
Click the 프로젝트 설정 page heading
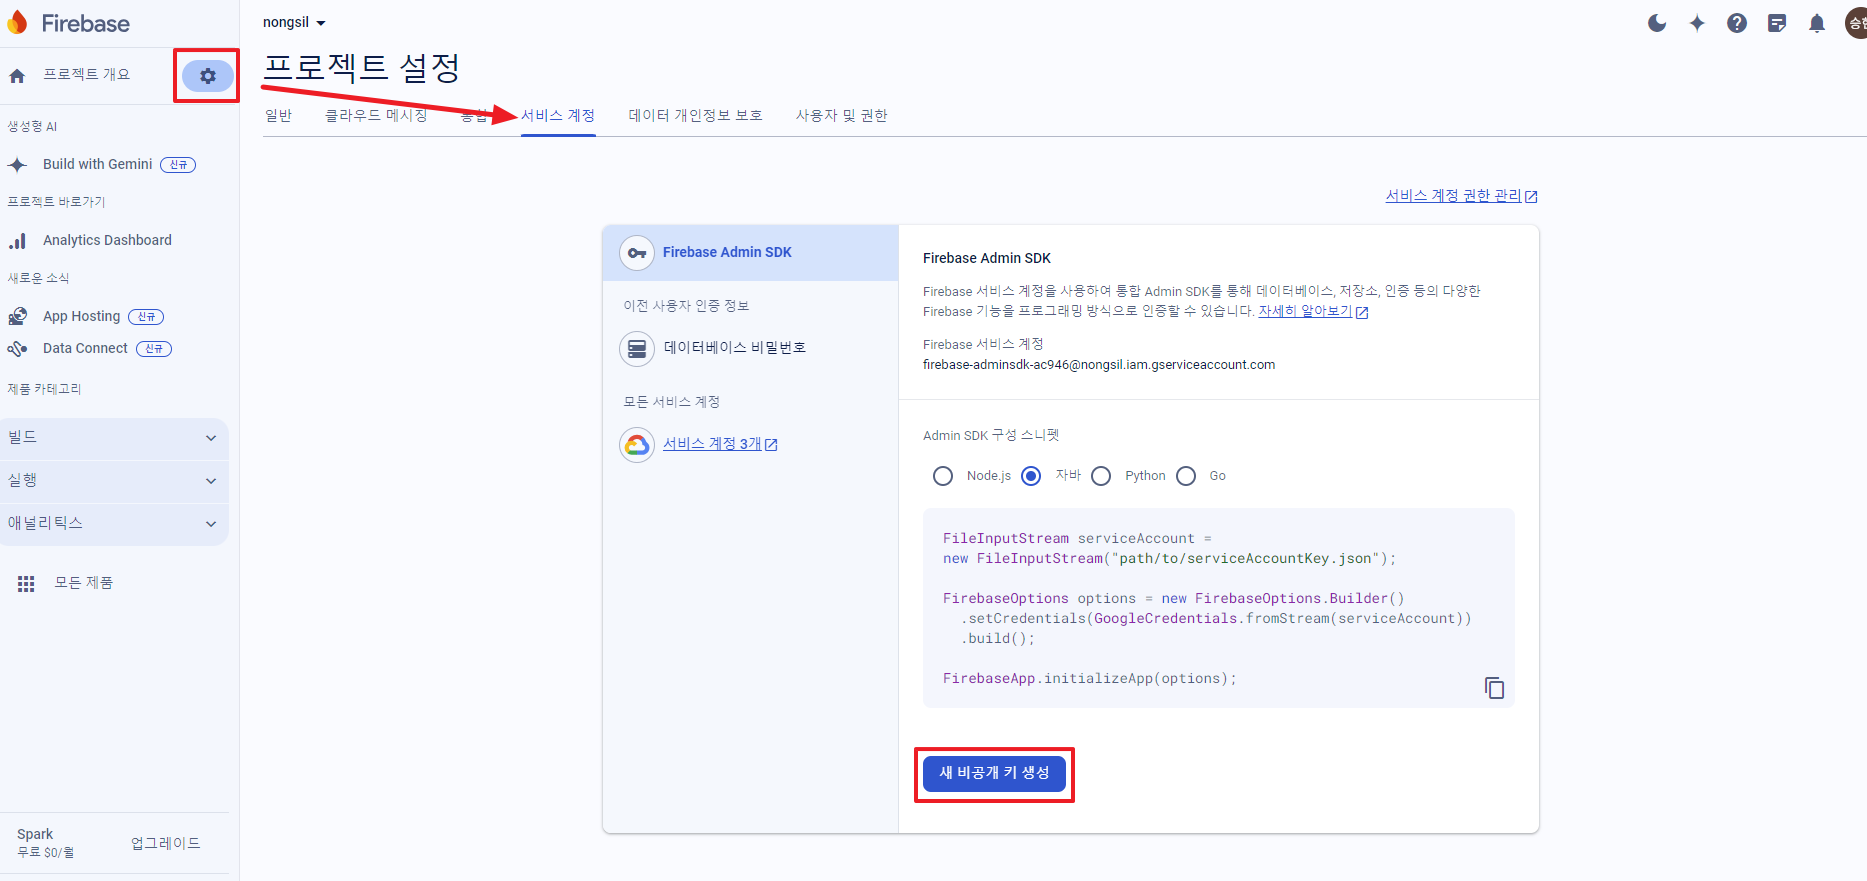click(361, 68)
